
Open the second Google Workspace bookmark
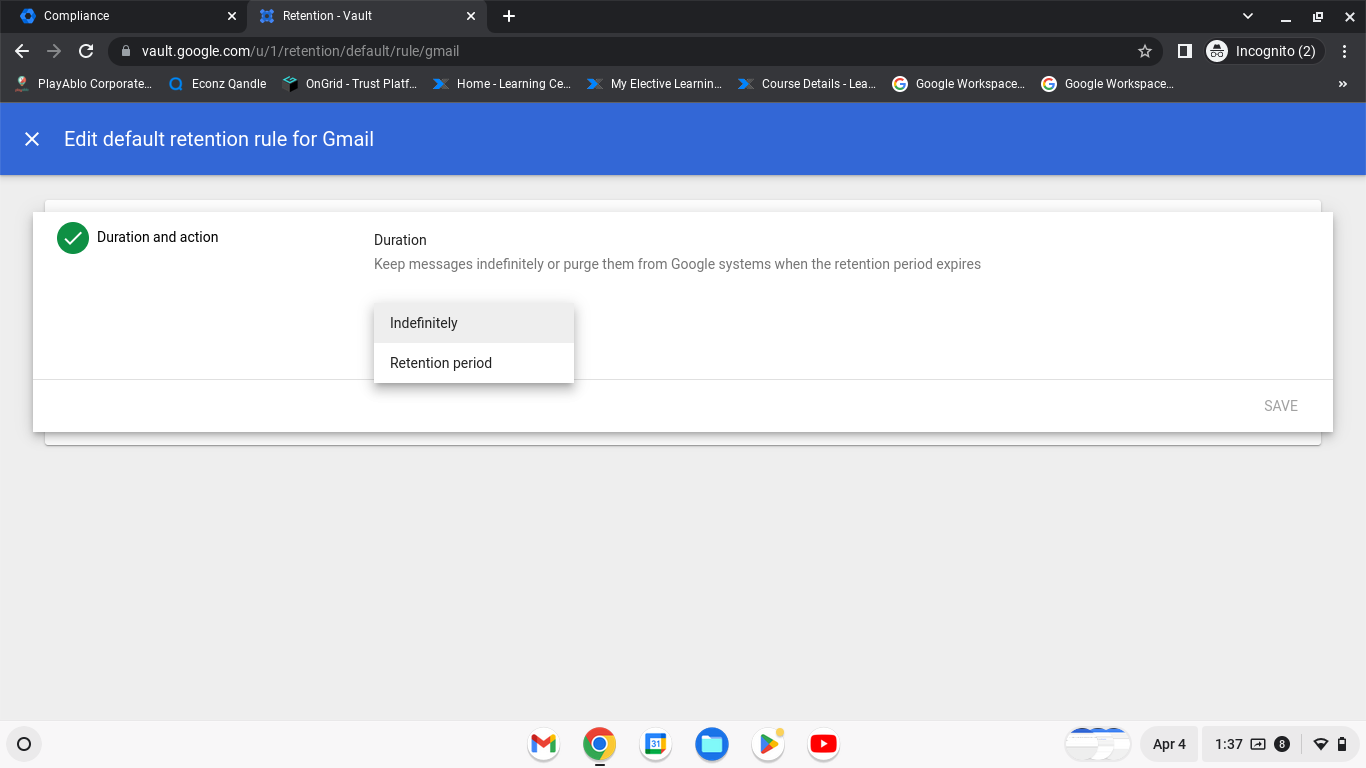tap(1108, 84)
